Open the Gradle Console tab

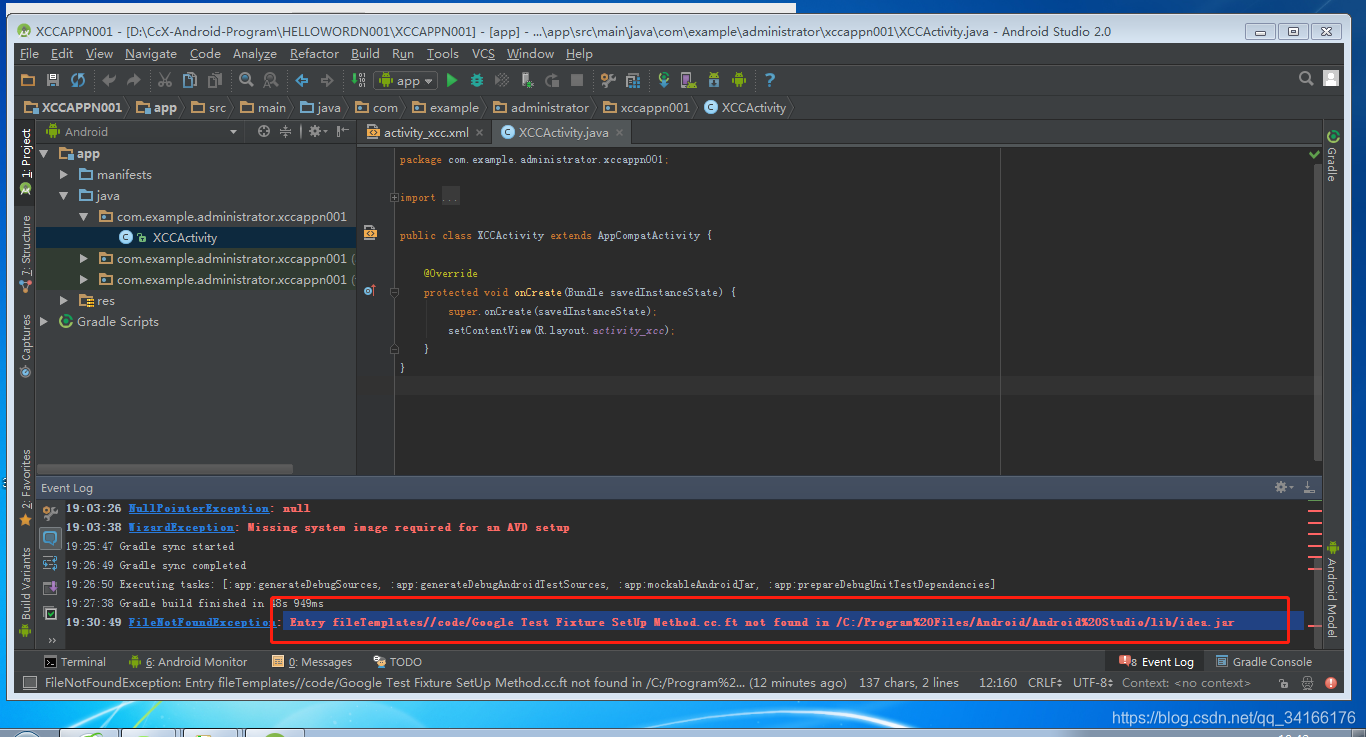pyautogui.click(x=1263, y=662)
